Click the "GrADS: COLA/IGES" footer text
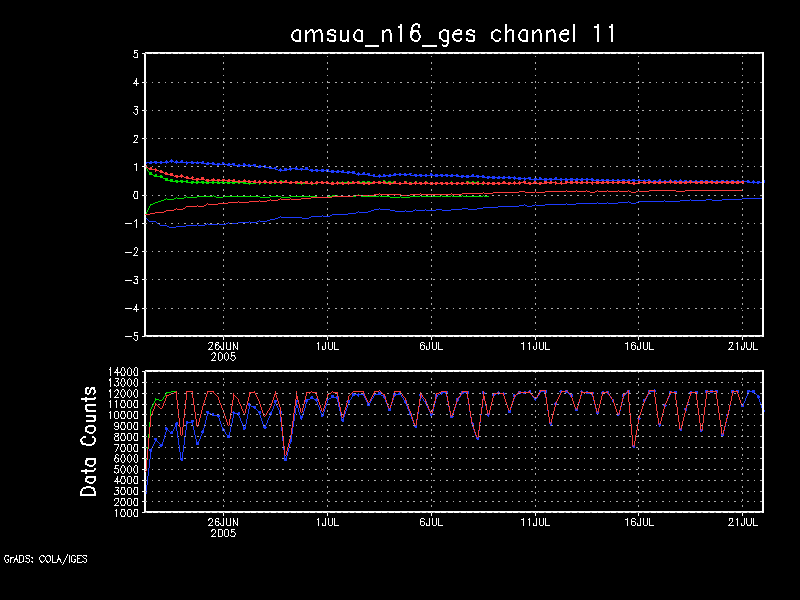The image size is (800, 600). (45, 559)
